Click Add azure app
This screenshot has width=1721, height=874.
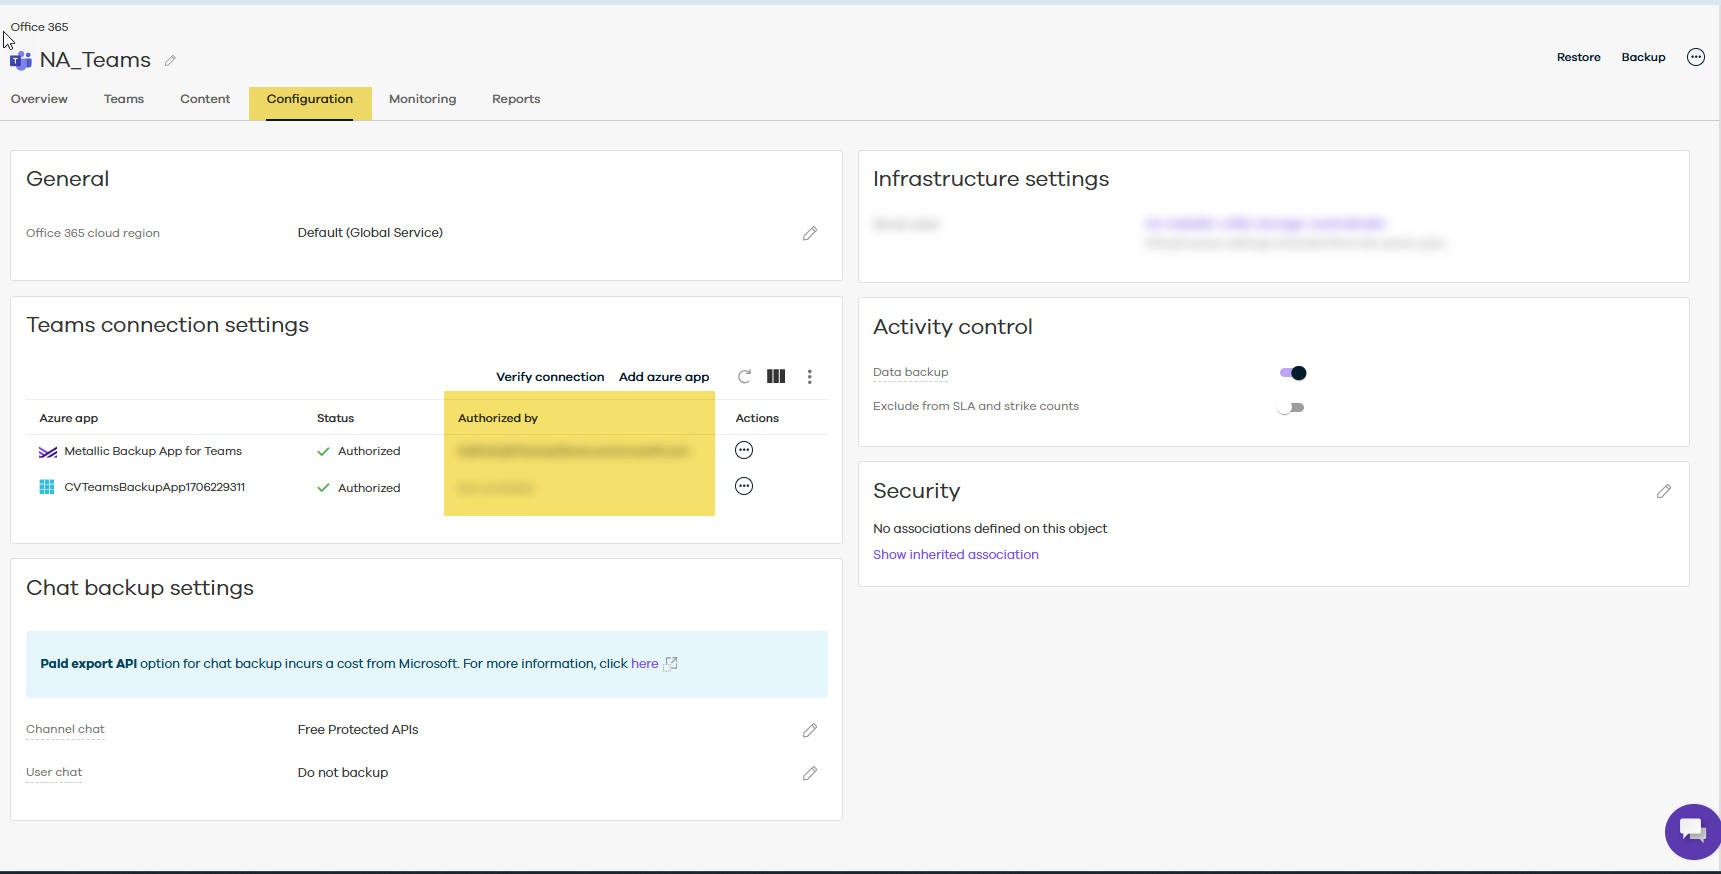pos(664,377)
